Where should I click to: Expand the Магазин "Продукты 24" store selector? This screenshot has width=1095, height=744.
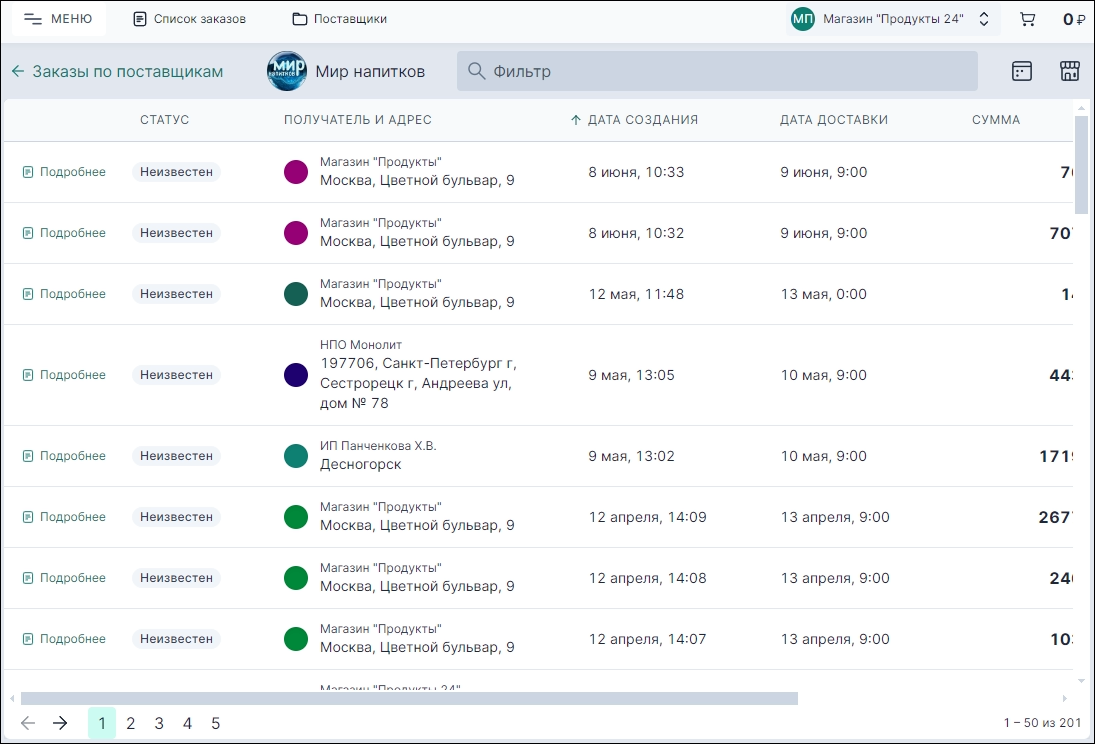click(983, 19)
